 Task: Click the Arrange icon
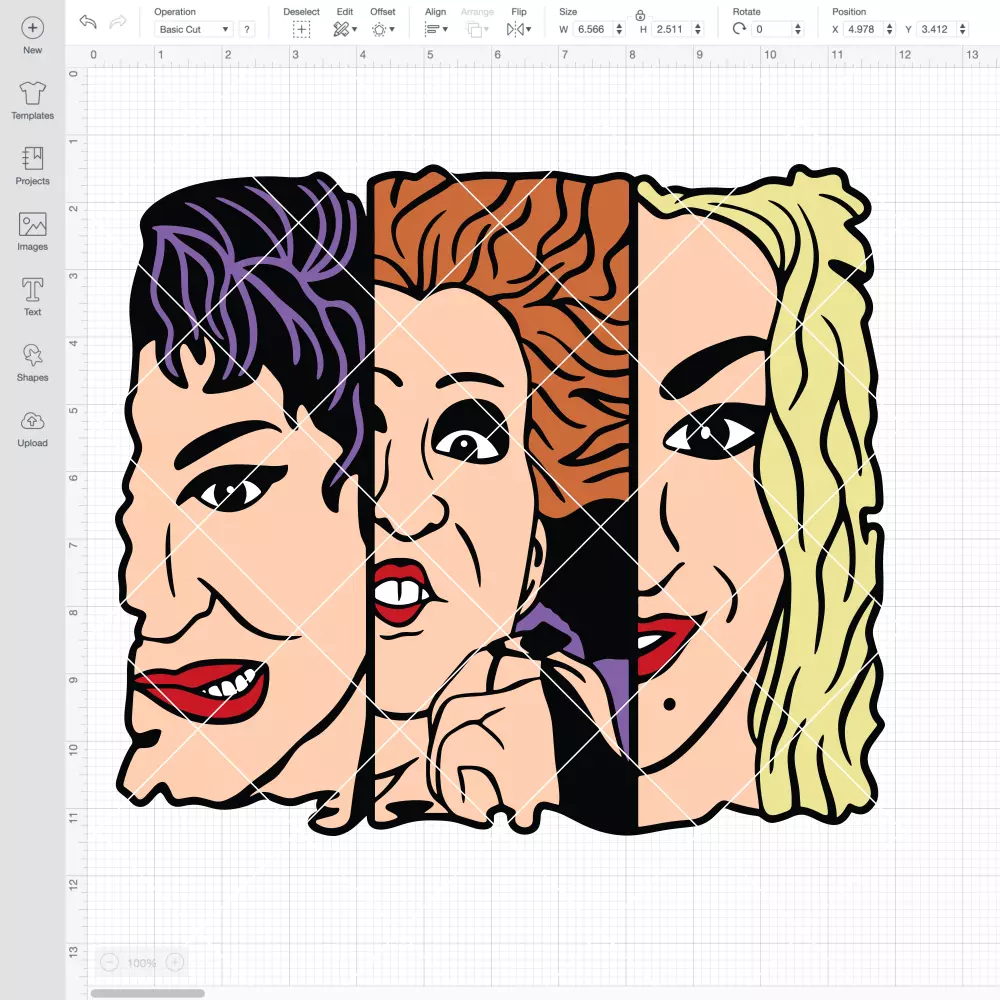(x=474, y=29)
